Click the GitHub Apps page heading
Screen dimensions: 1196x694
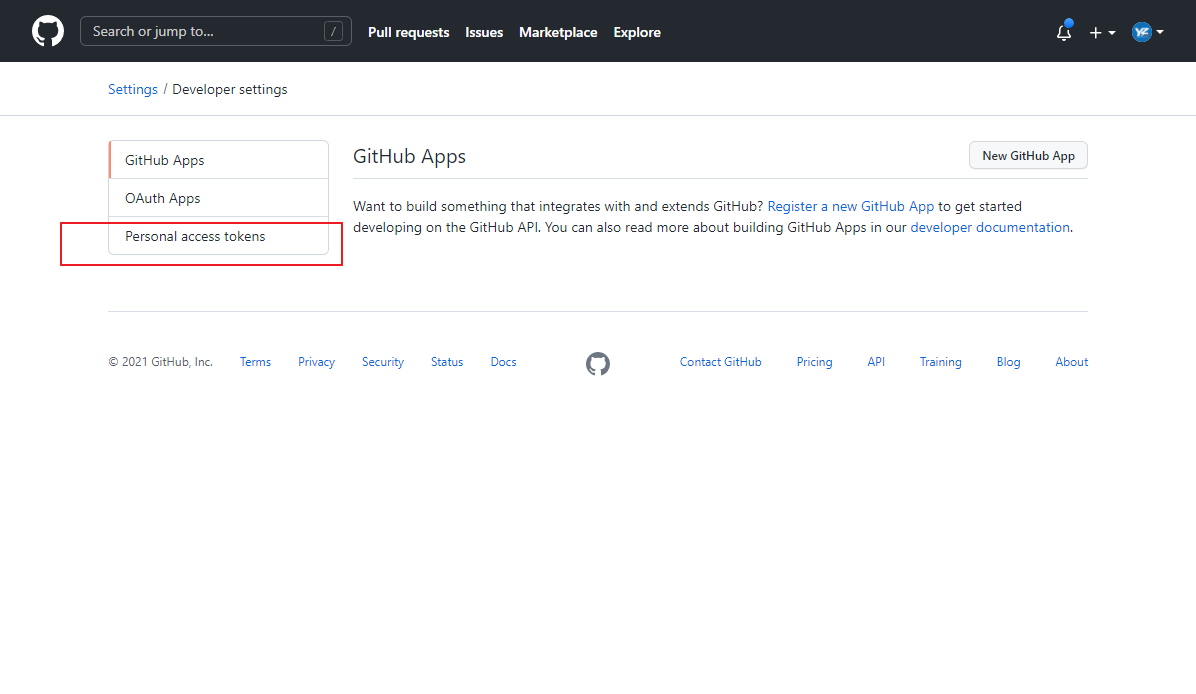[410, 156]
